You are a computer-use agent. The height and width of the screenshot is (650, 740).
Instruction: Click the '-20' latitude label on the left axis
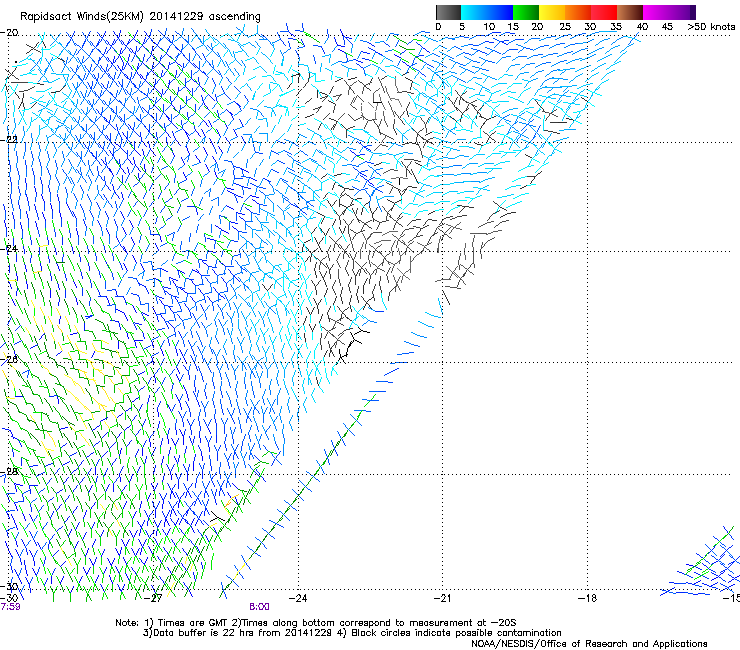tap(9, 33)
